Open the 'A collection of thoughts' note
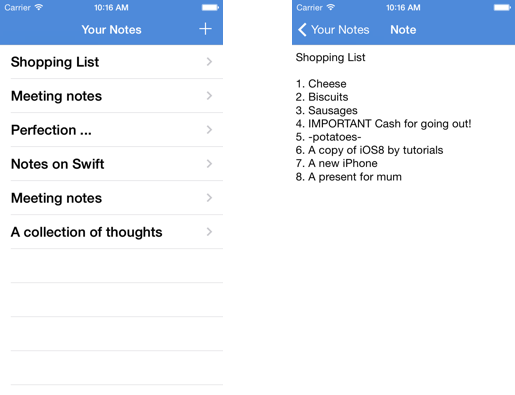The image size is (515, 395). point(111,232)
